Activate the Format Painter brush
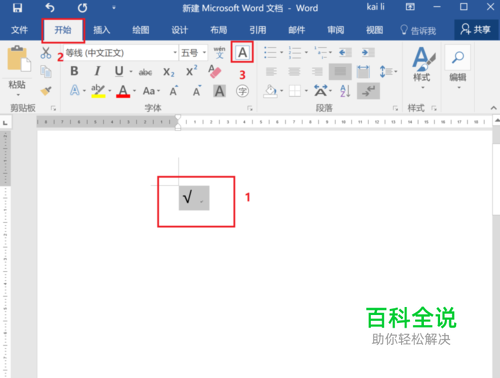 pyautogui.click(x=46, y=90)
